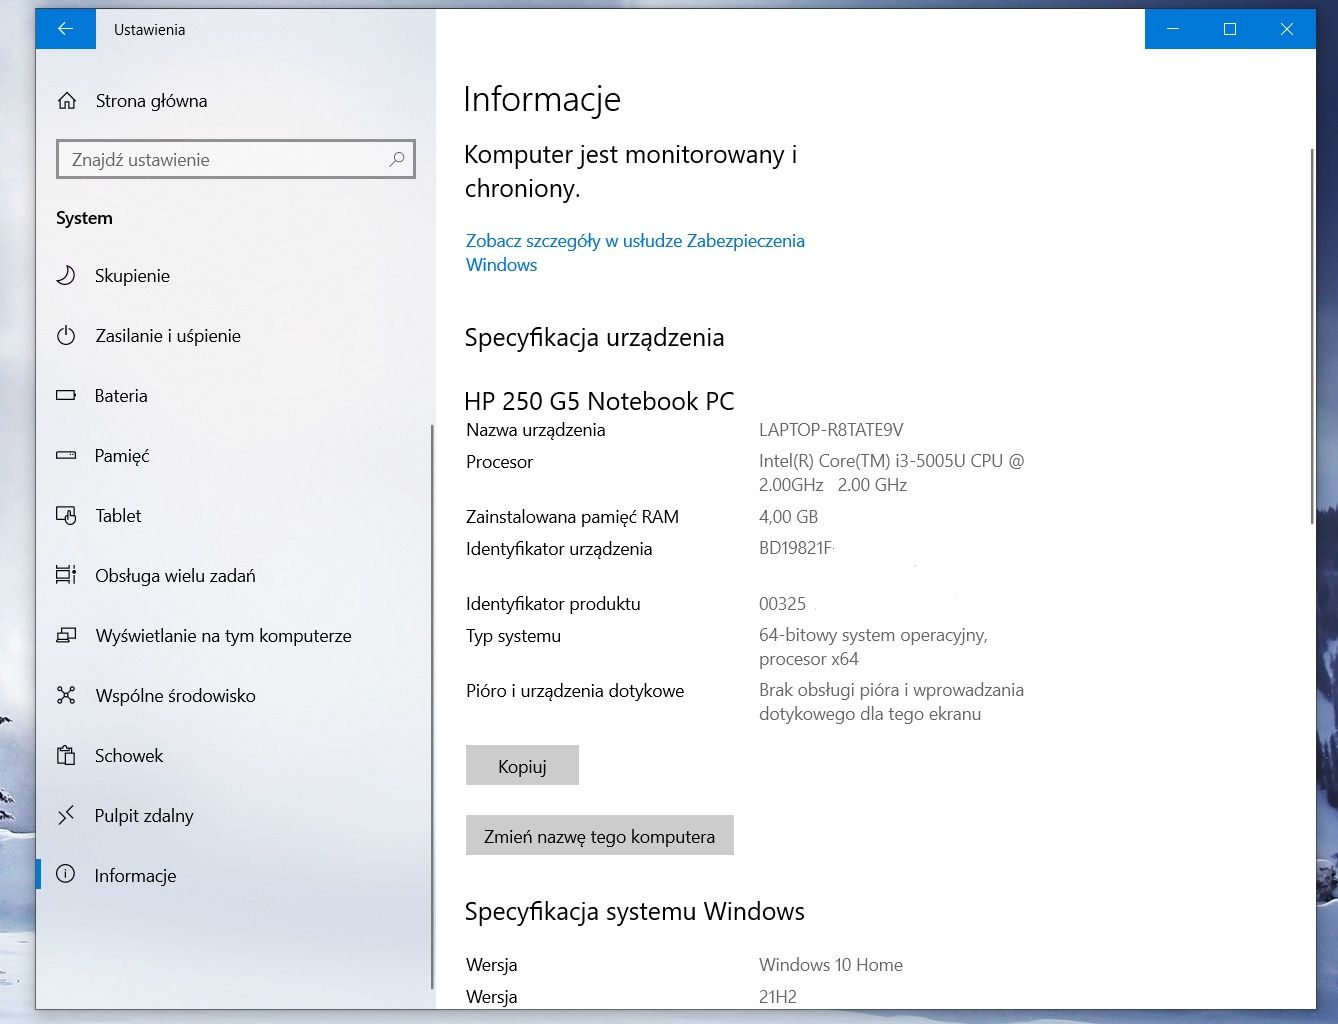1338x1024 pixels.
Task: Click the Informacje page title
Action: tap(542, 99)
